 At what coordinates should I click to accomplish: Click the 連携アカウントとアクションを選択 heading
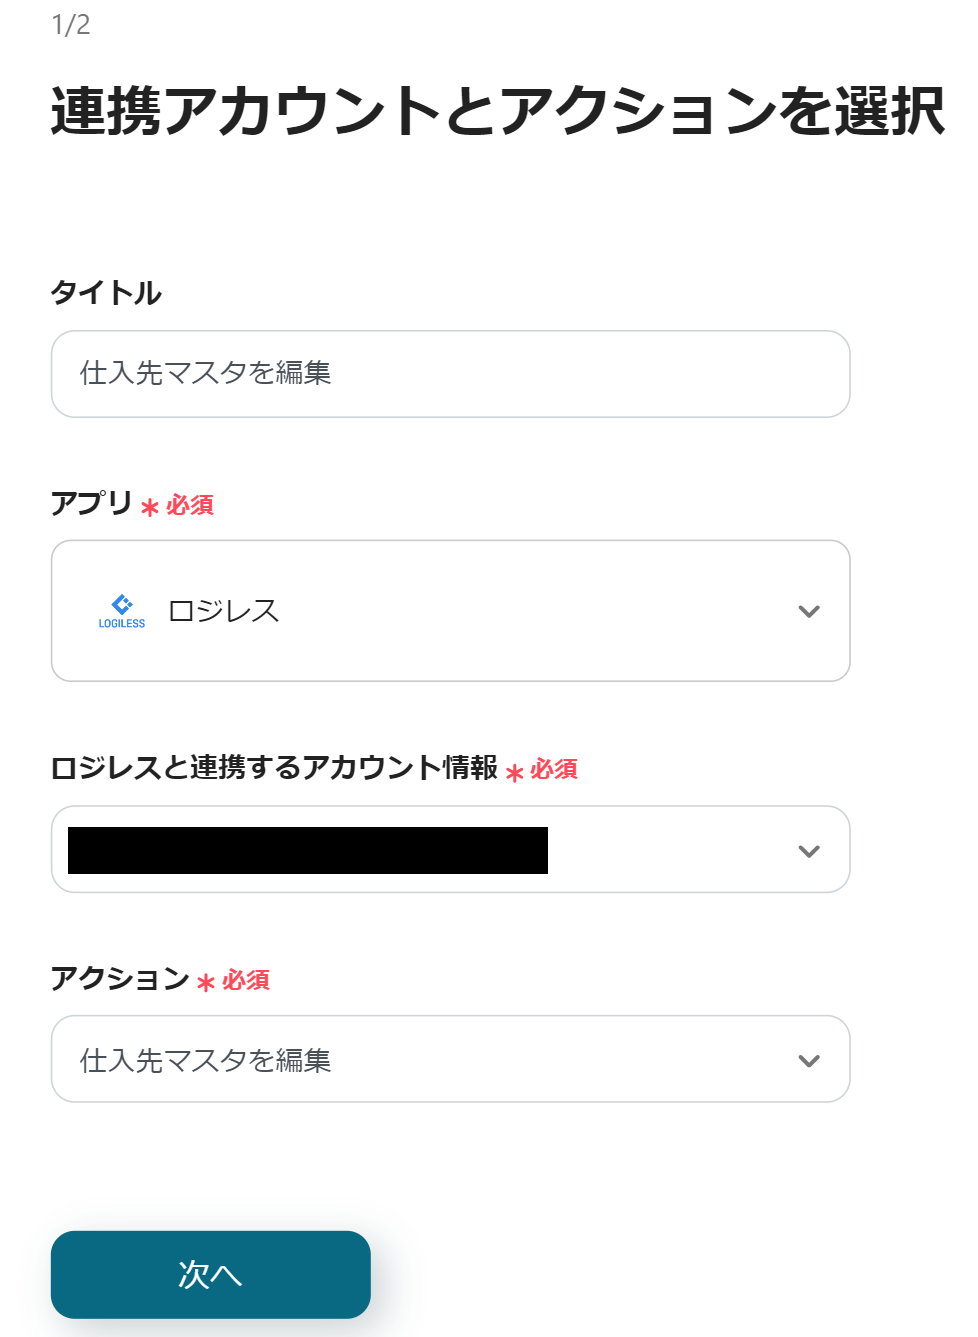(497, 111)
